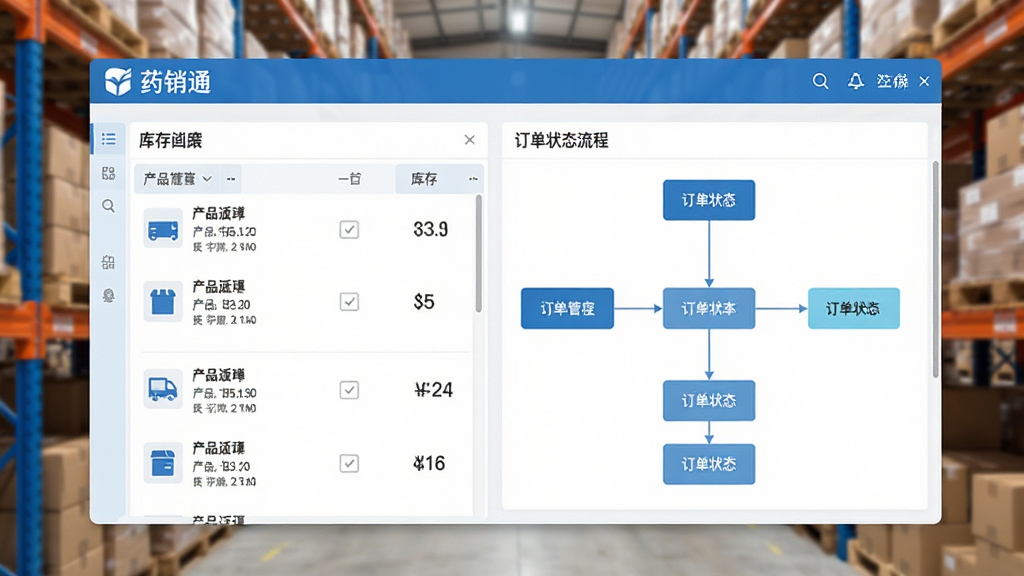Click the 药销通 app logo
This screenshot has height=576, width=1024.
118,82
